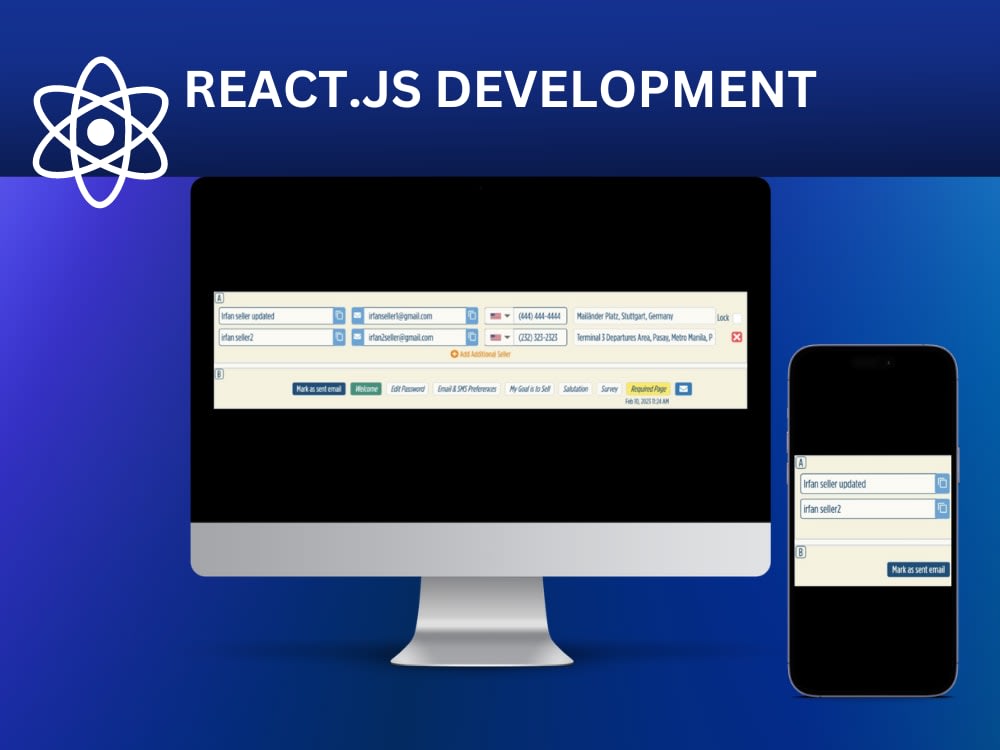Click the Feb 10, 2025 timestamp text

[647, 401]
